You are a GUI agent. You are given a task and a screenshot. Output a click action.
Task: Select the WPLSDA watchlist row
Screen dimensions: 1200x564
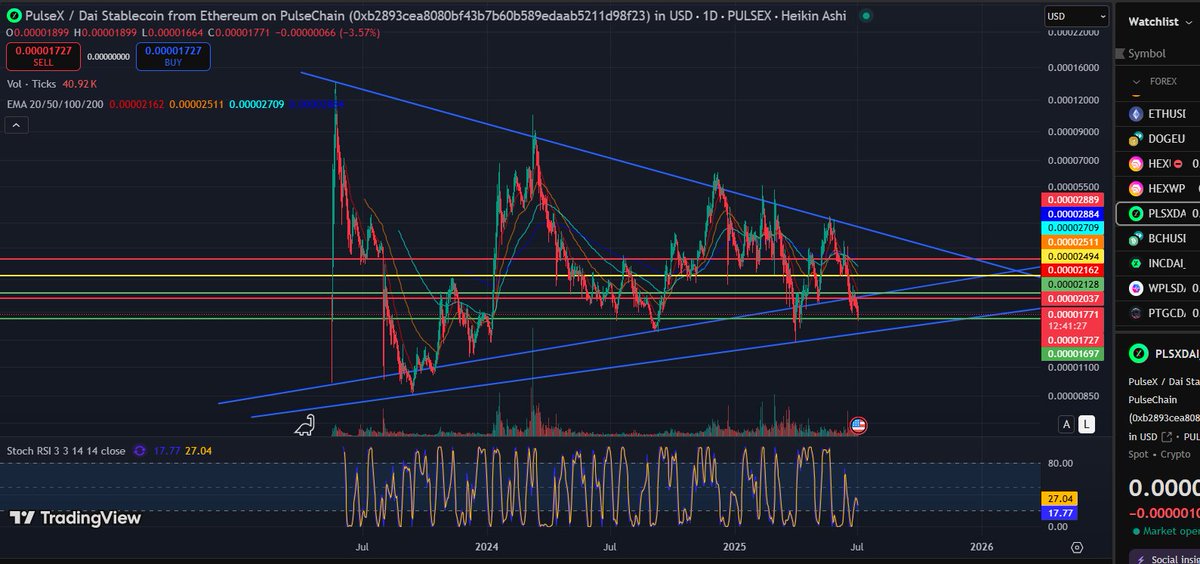pyautogui.click(x=1157, y=288)
